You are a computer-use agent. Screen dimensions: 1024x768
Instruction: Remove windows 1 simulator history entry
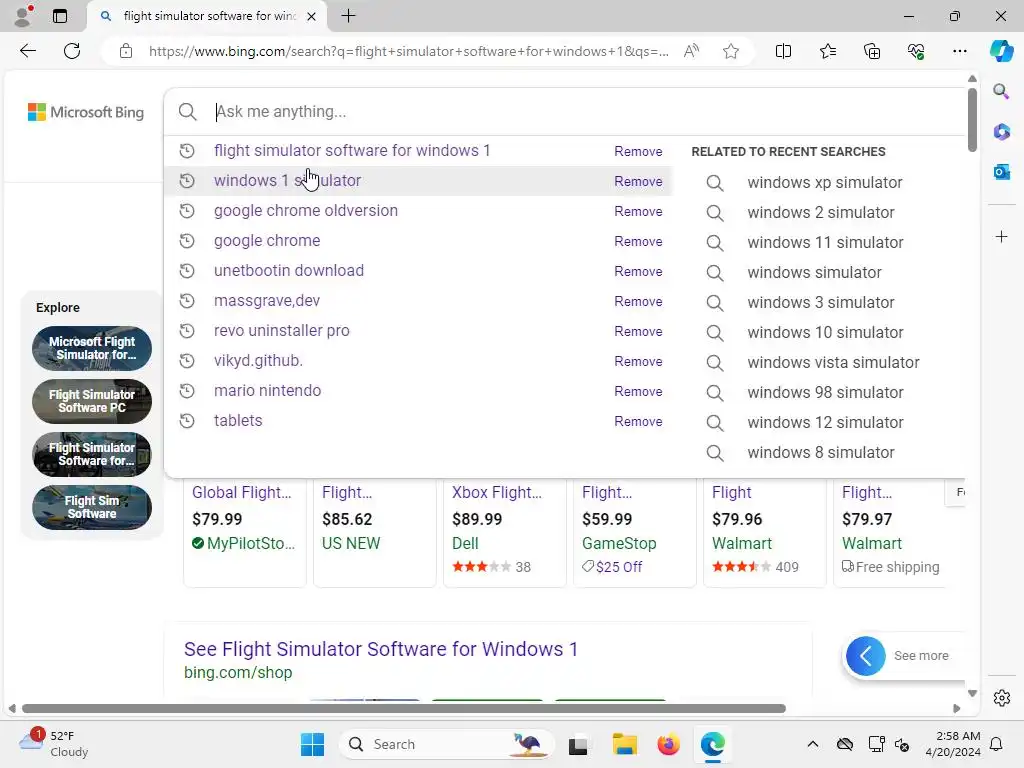(x=638, y=182)
